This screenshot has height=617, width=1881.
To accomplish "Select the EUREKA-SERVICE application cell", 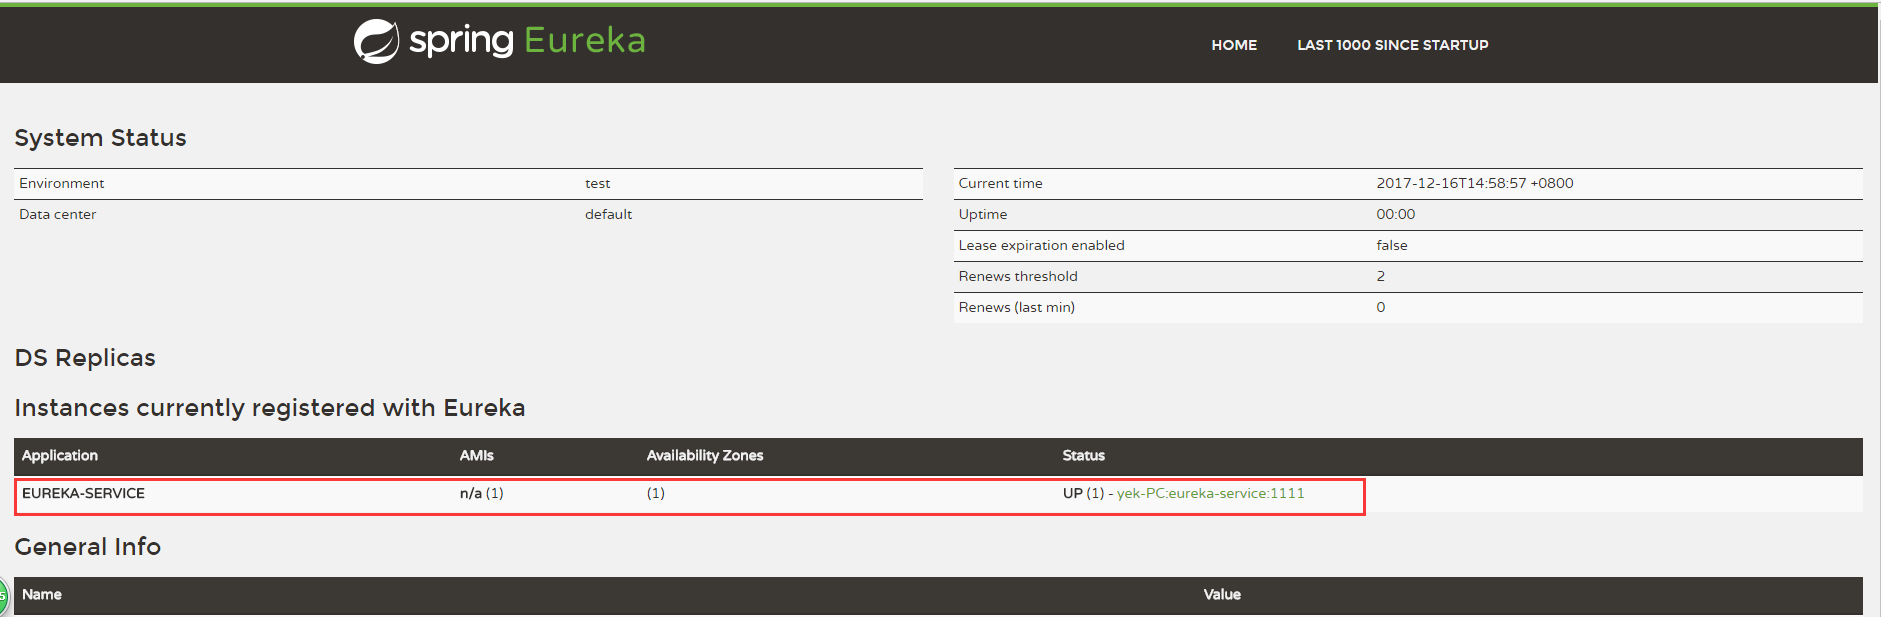I will 83,493.
